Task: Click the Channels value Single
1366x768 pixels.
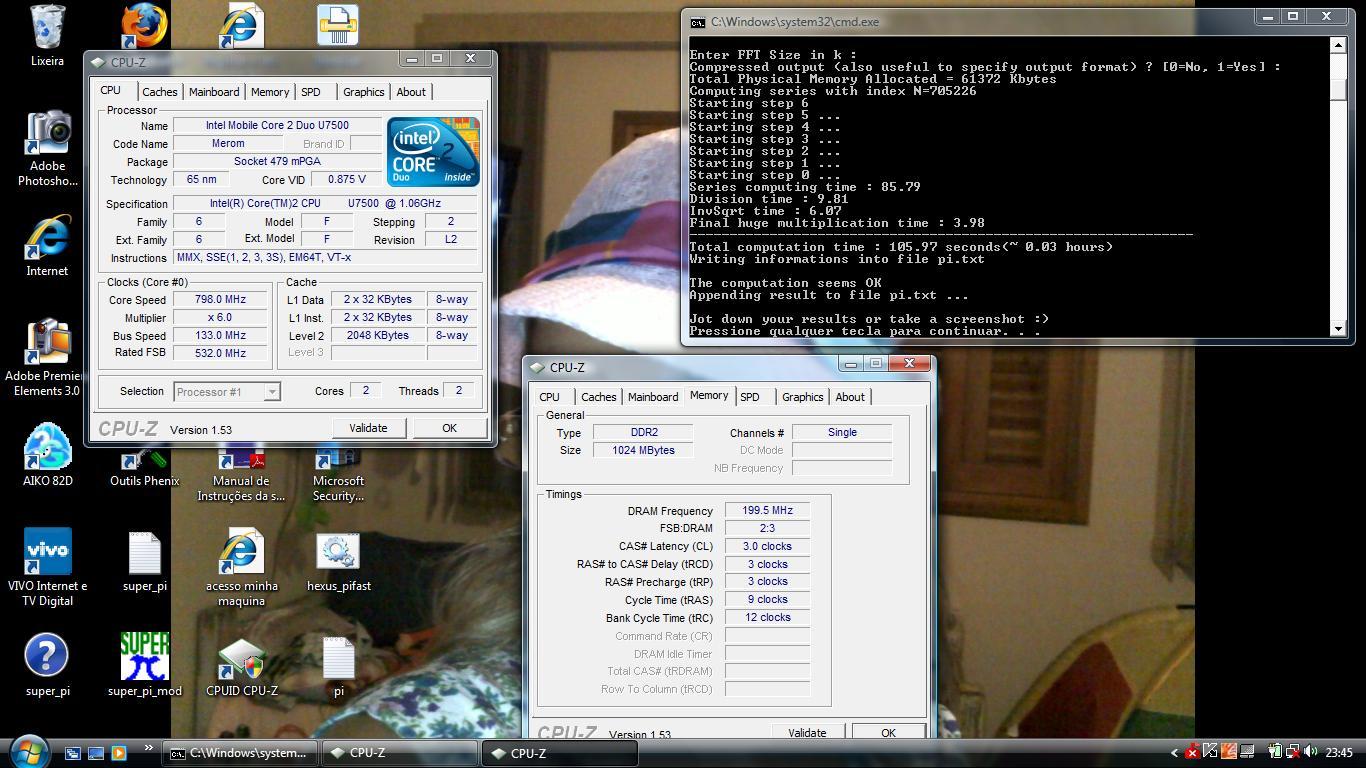Action: coord(842,433)
